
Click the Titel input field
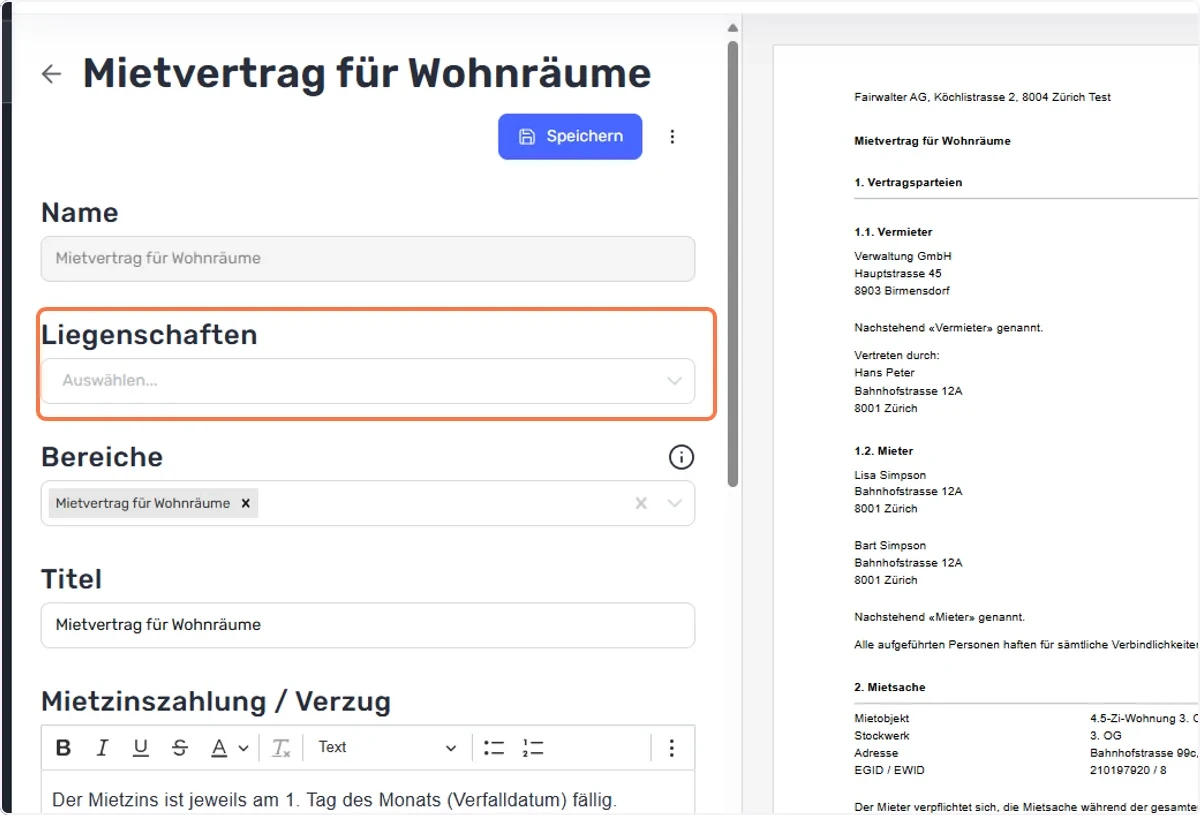[x=367, y=625]
